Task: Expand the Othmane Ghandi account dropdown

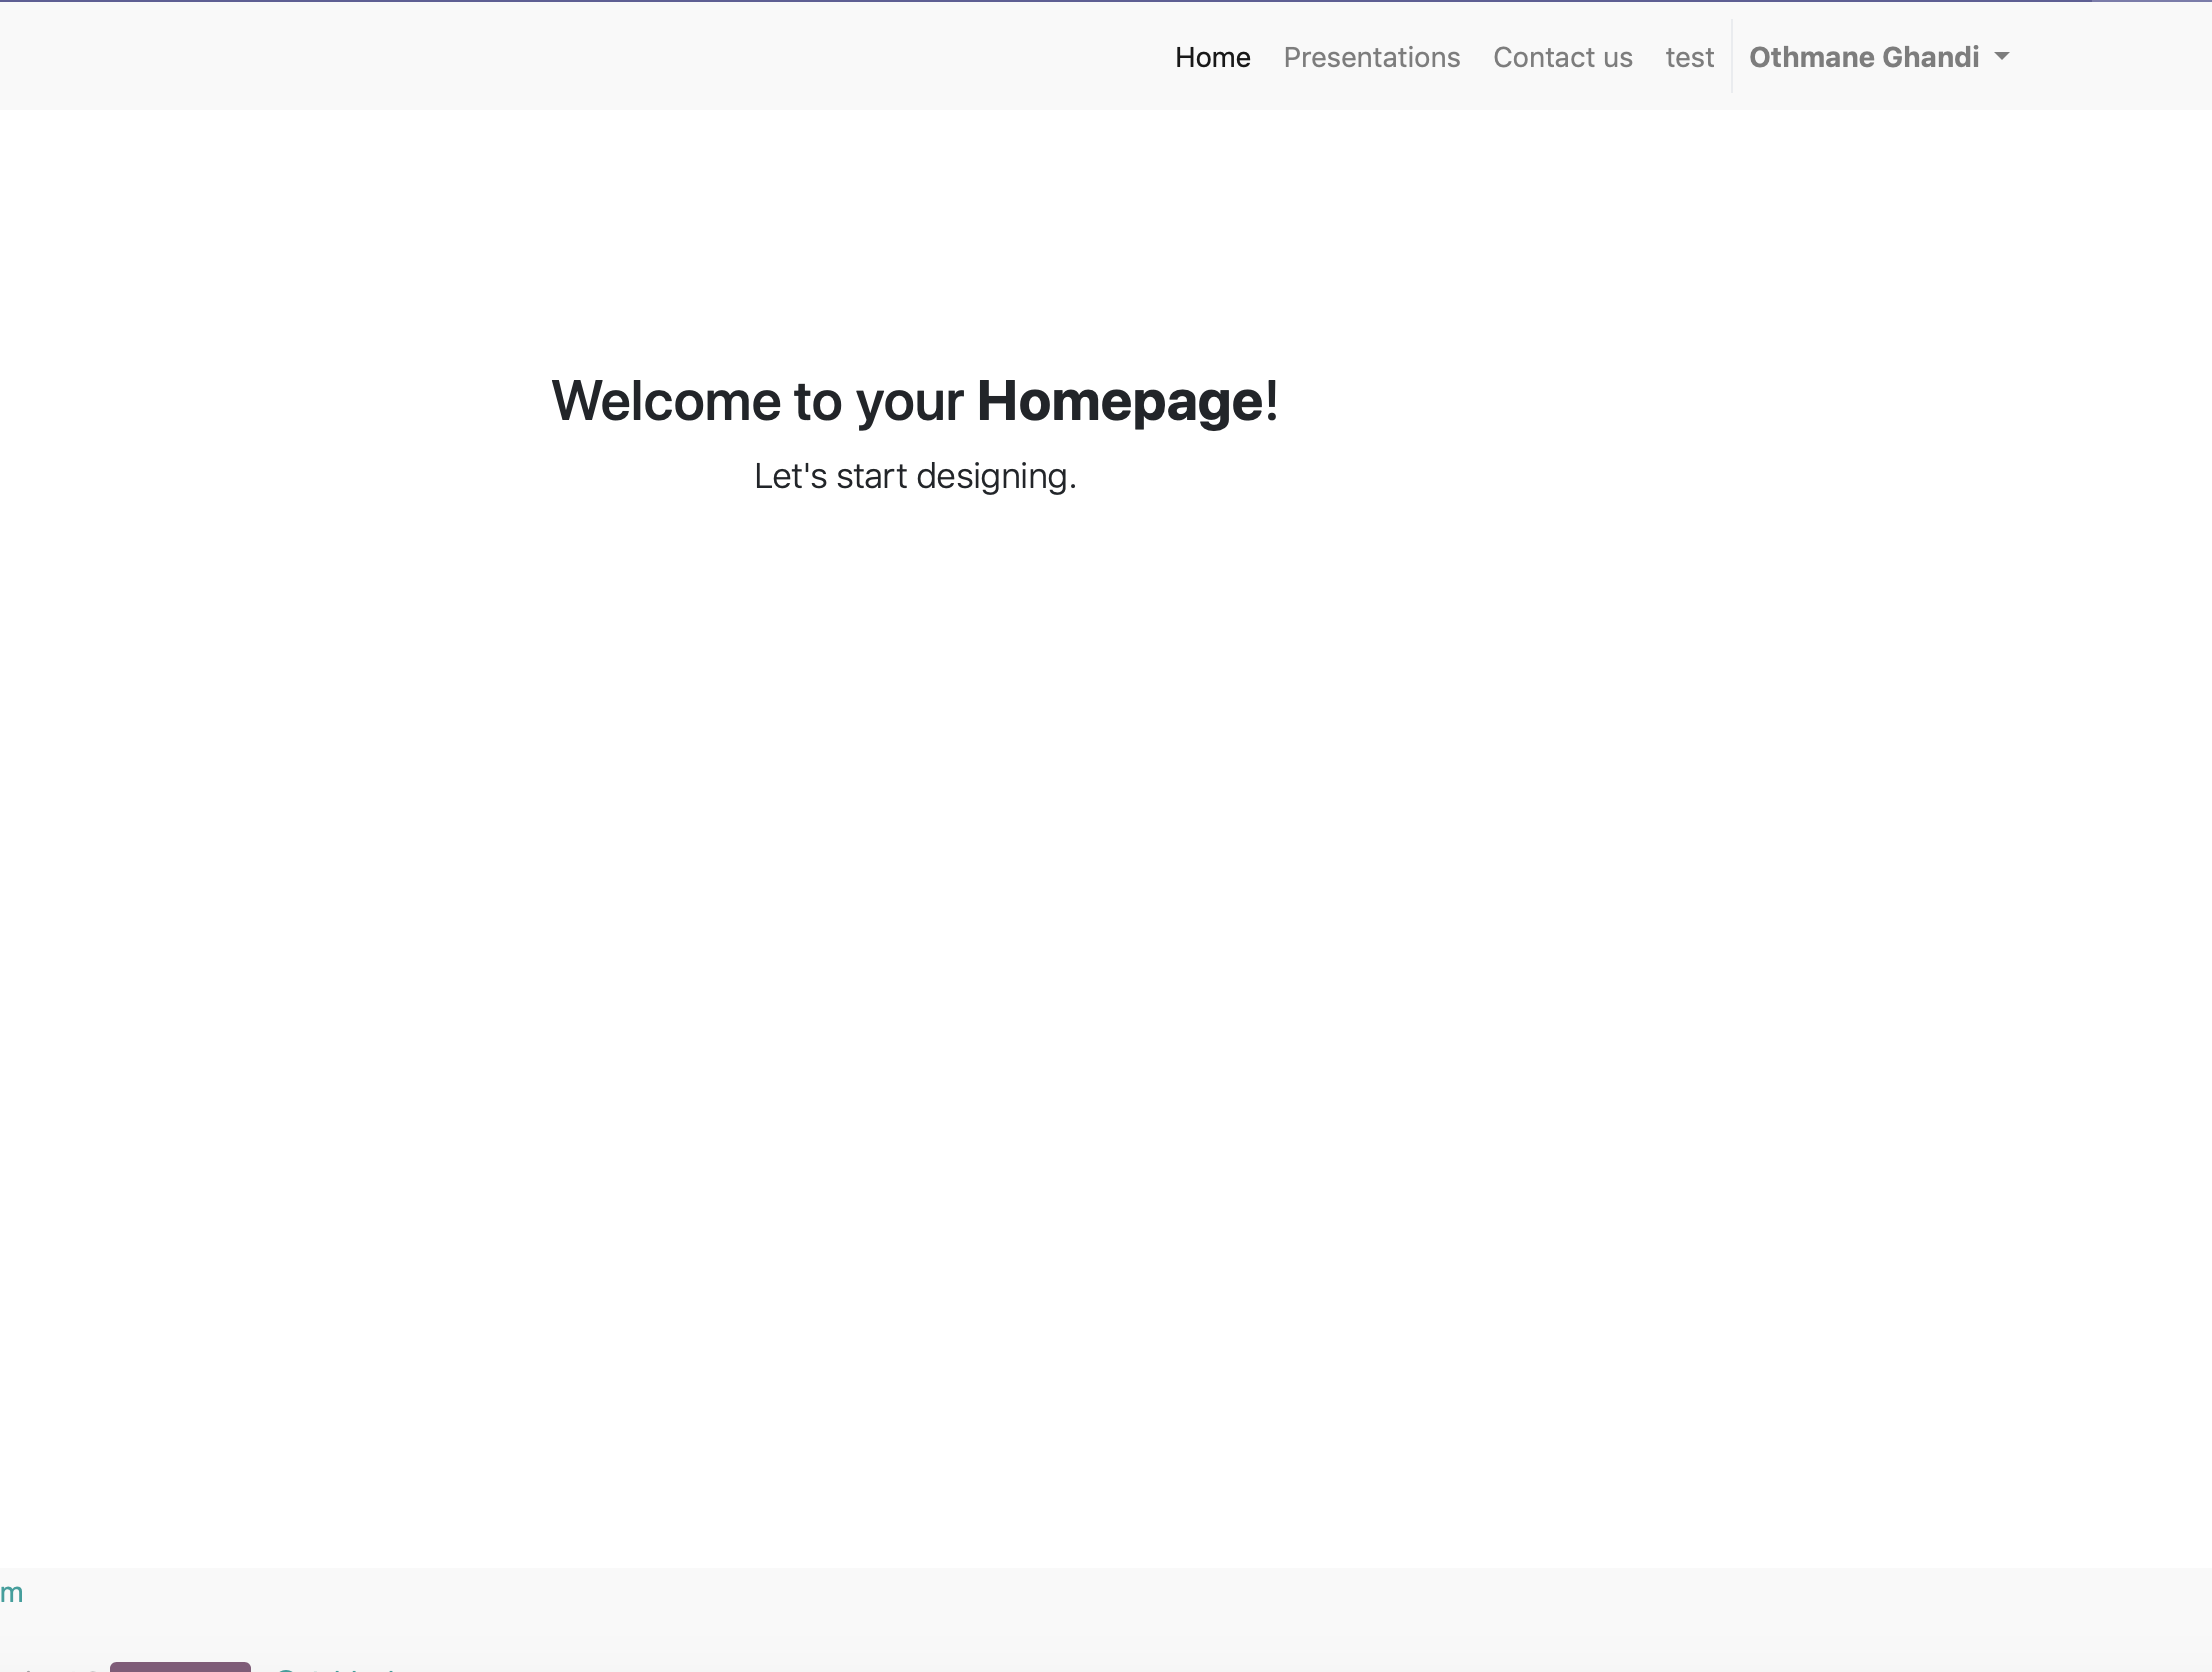Action: [1863, 57]
